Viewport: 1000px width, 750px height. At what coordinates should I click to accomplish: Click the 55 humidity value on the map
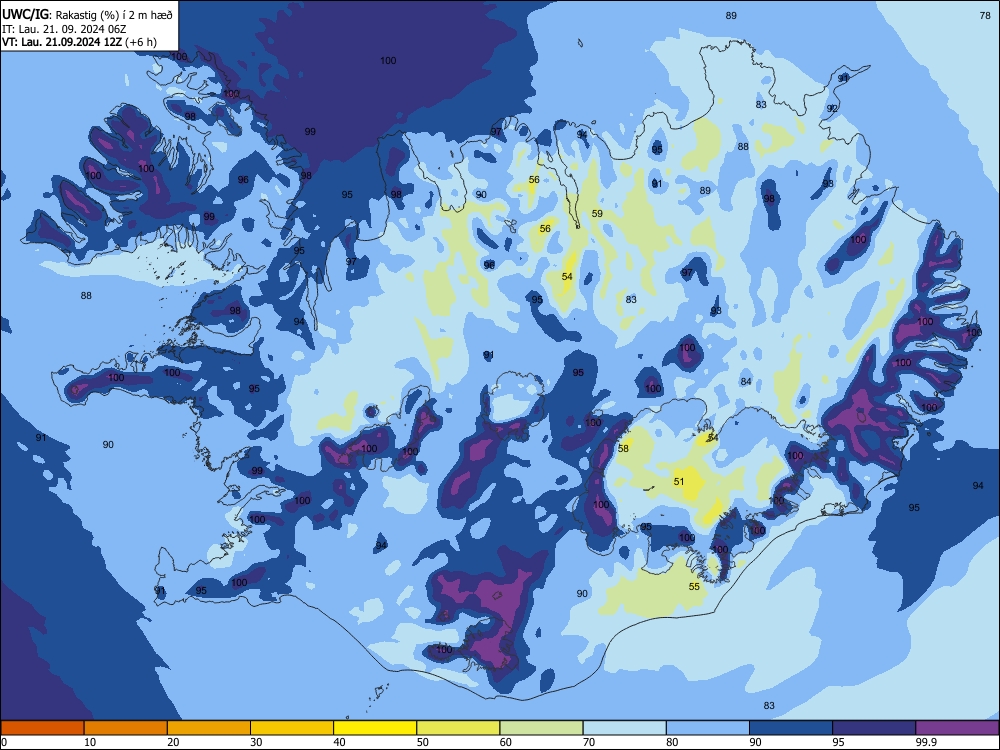pos(694,586)
